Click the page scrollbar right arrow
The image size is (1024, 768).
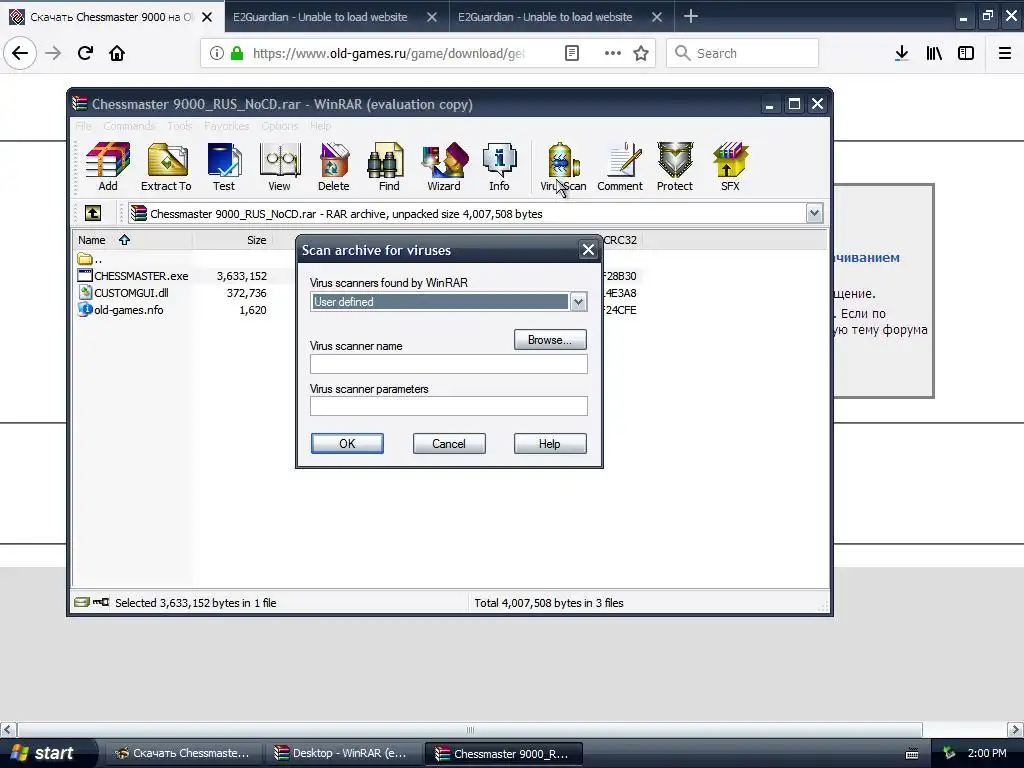[x=1016, y=729]
